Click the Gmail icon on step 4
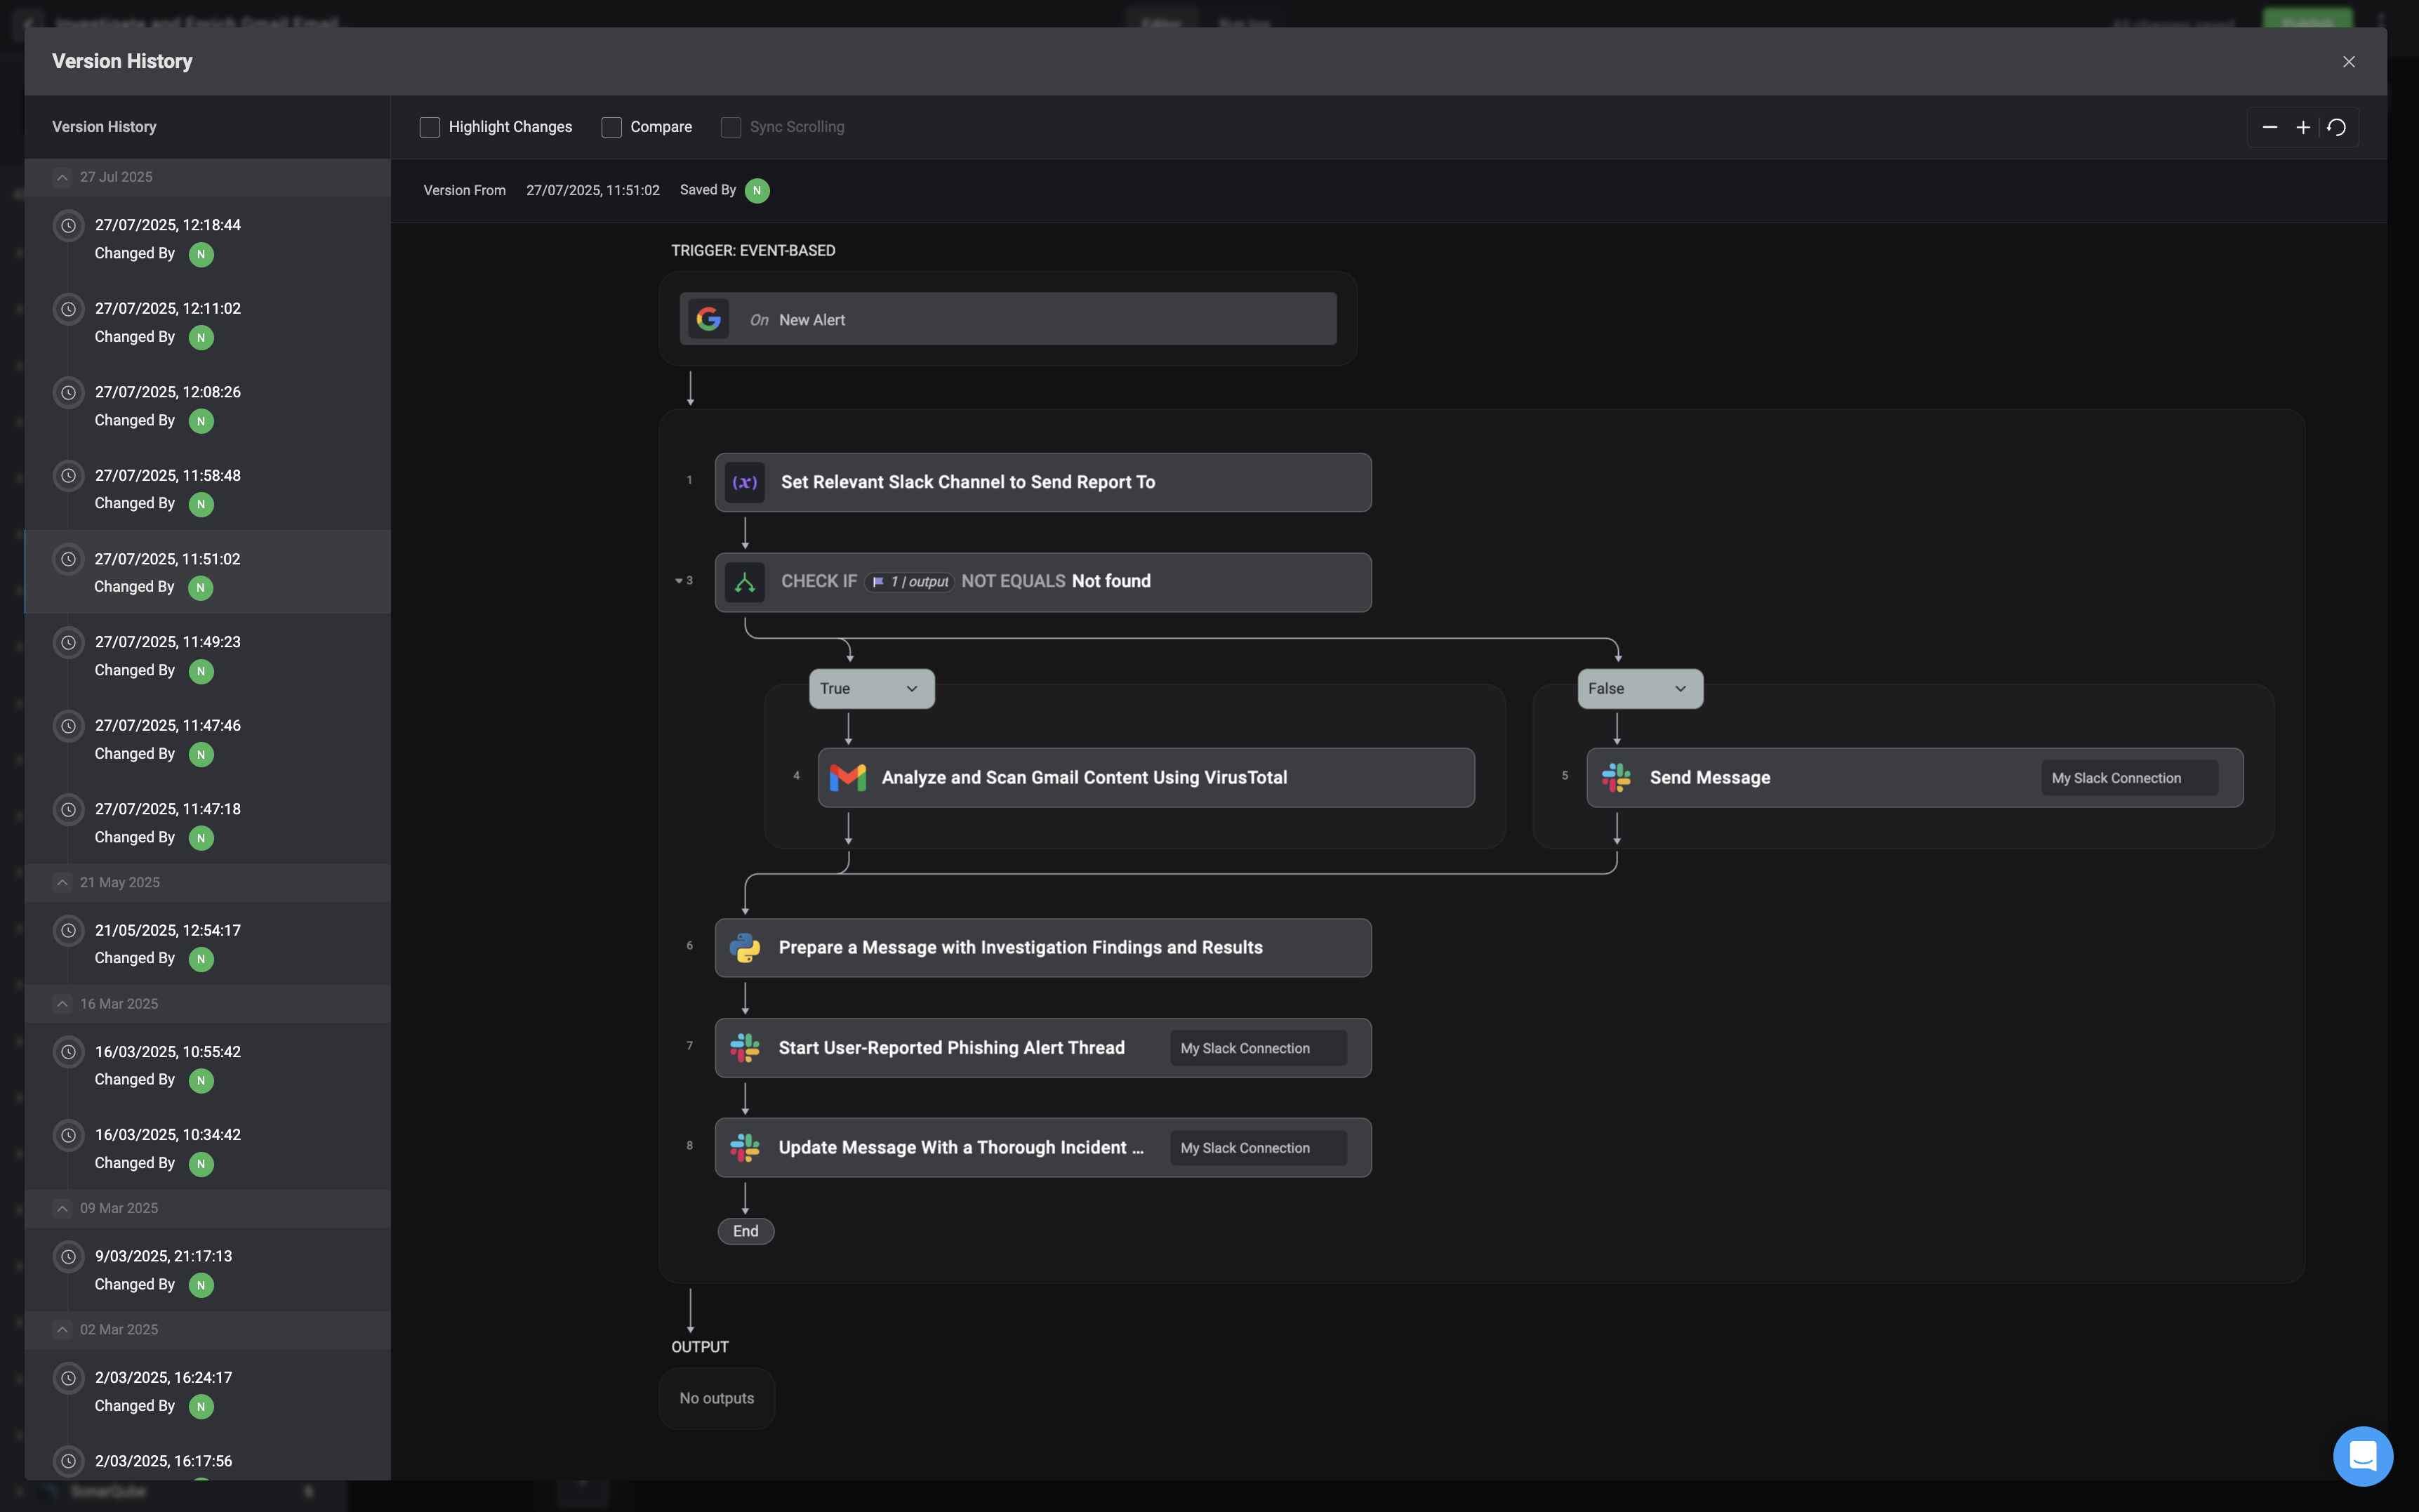Viewport: 2419px width, 1512px height. click(847, 777)
